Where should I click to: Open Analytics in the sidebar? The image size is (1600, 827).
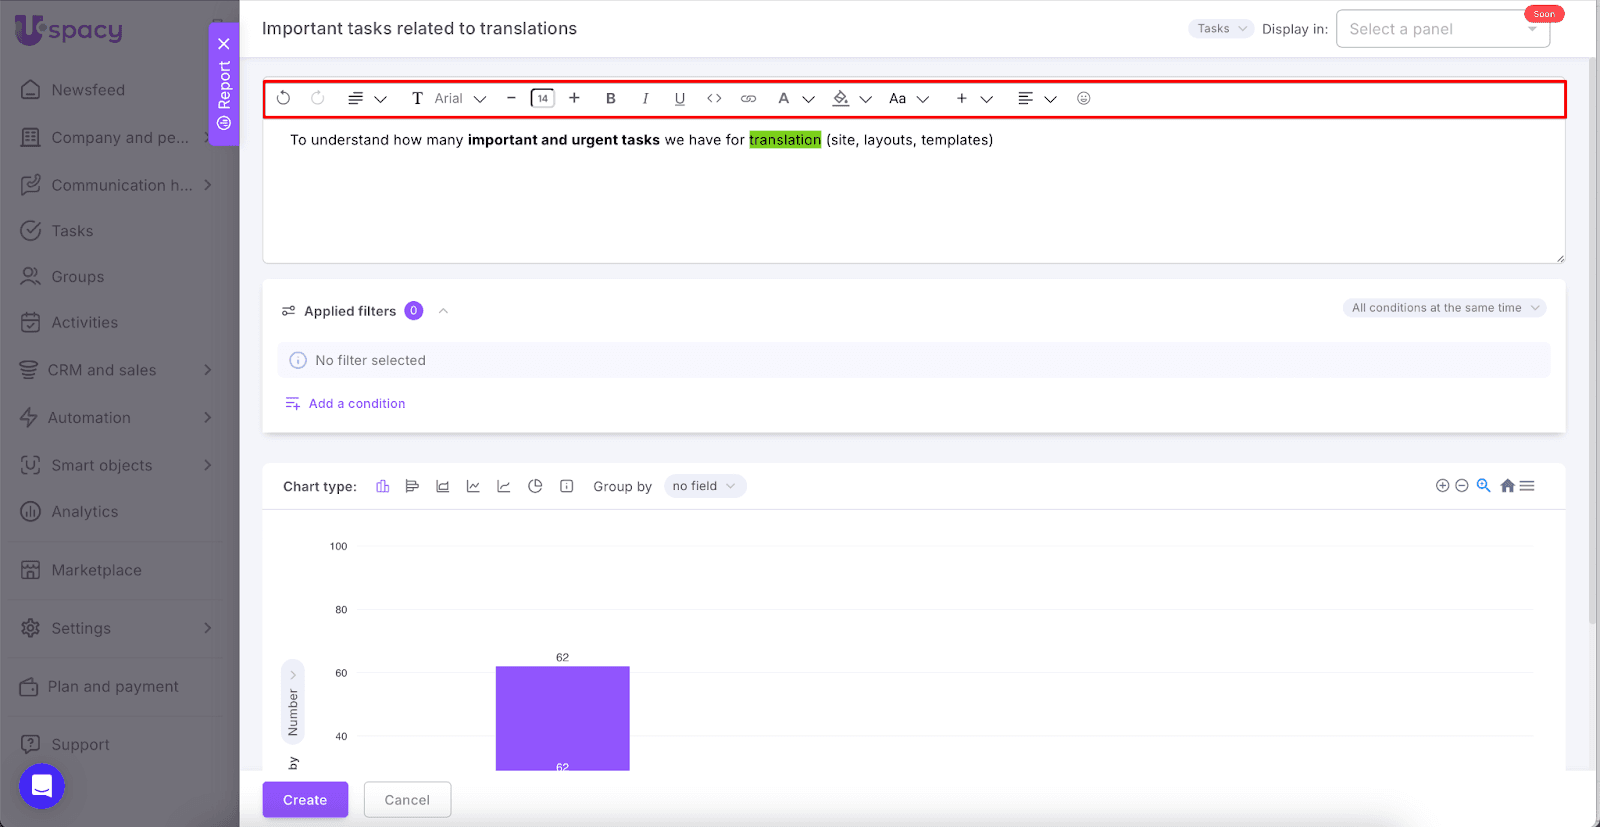tap(85, 512)
